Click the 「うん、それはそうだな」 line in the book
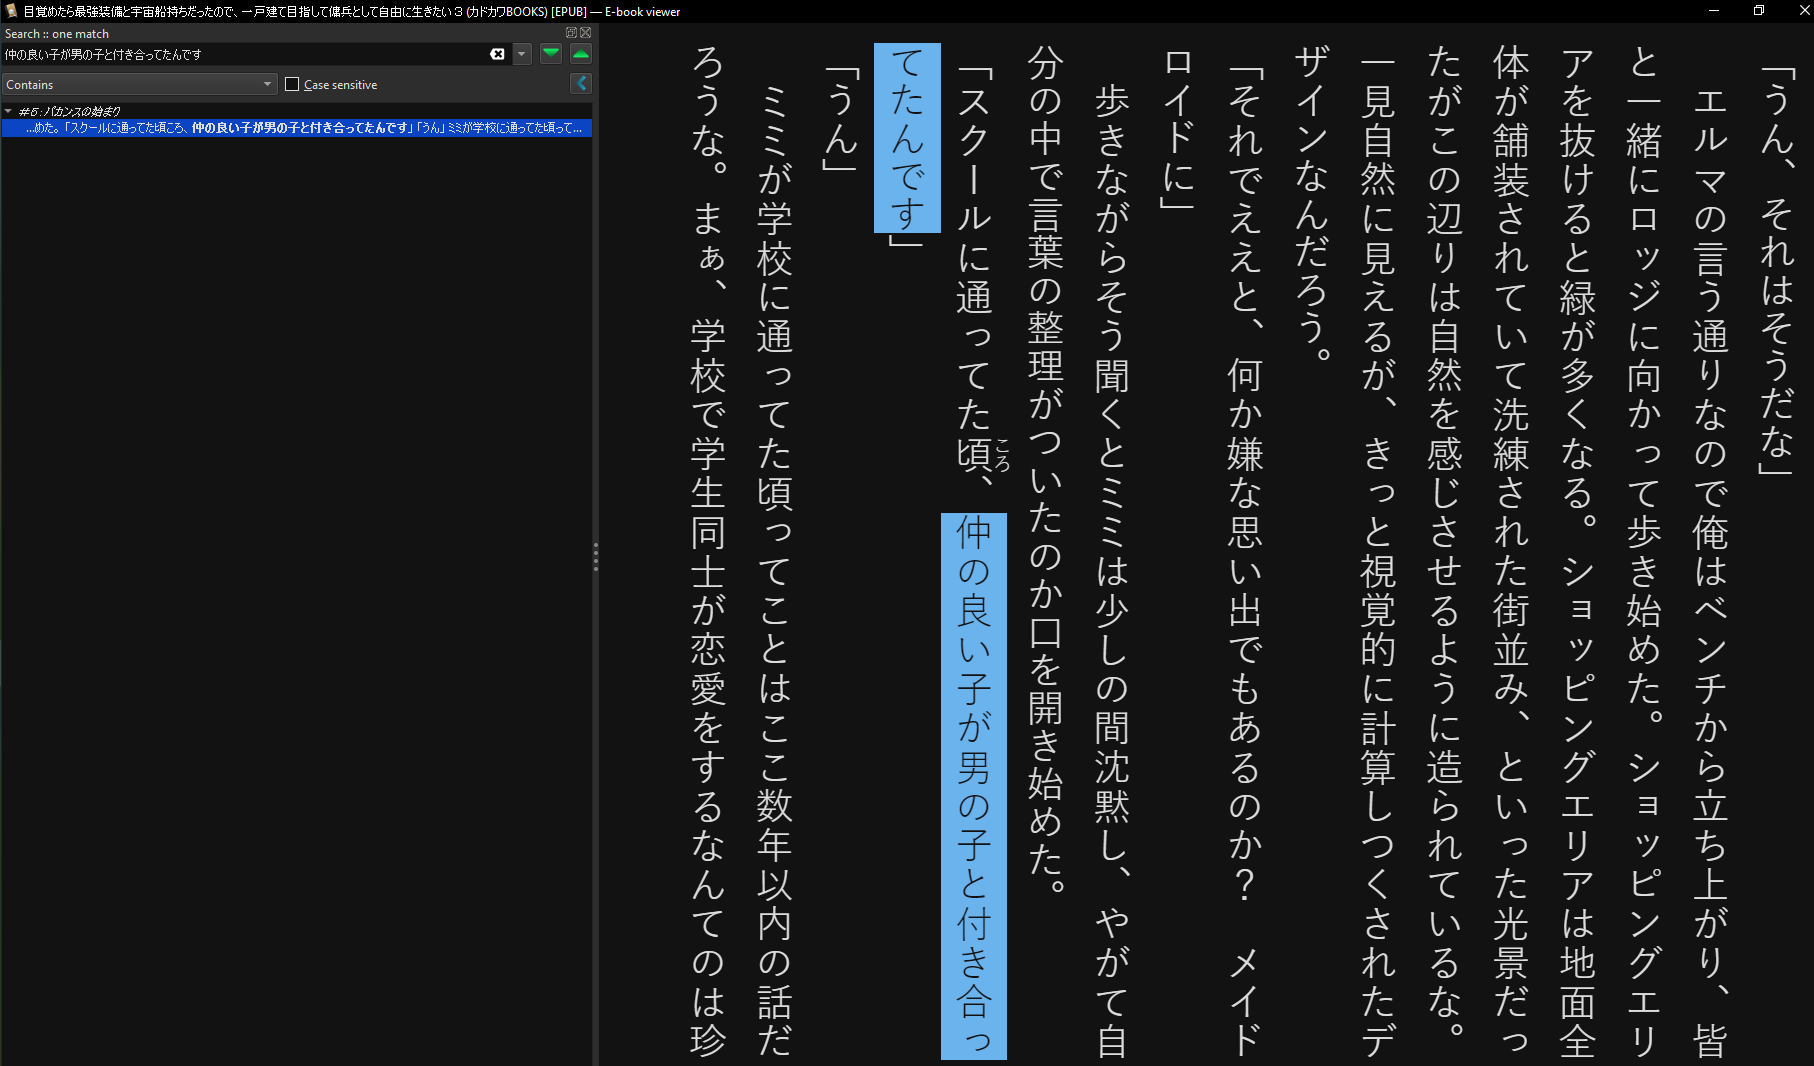The image size is (1814, 1066). 1776,272
